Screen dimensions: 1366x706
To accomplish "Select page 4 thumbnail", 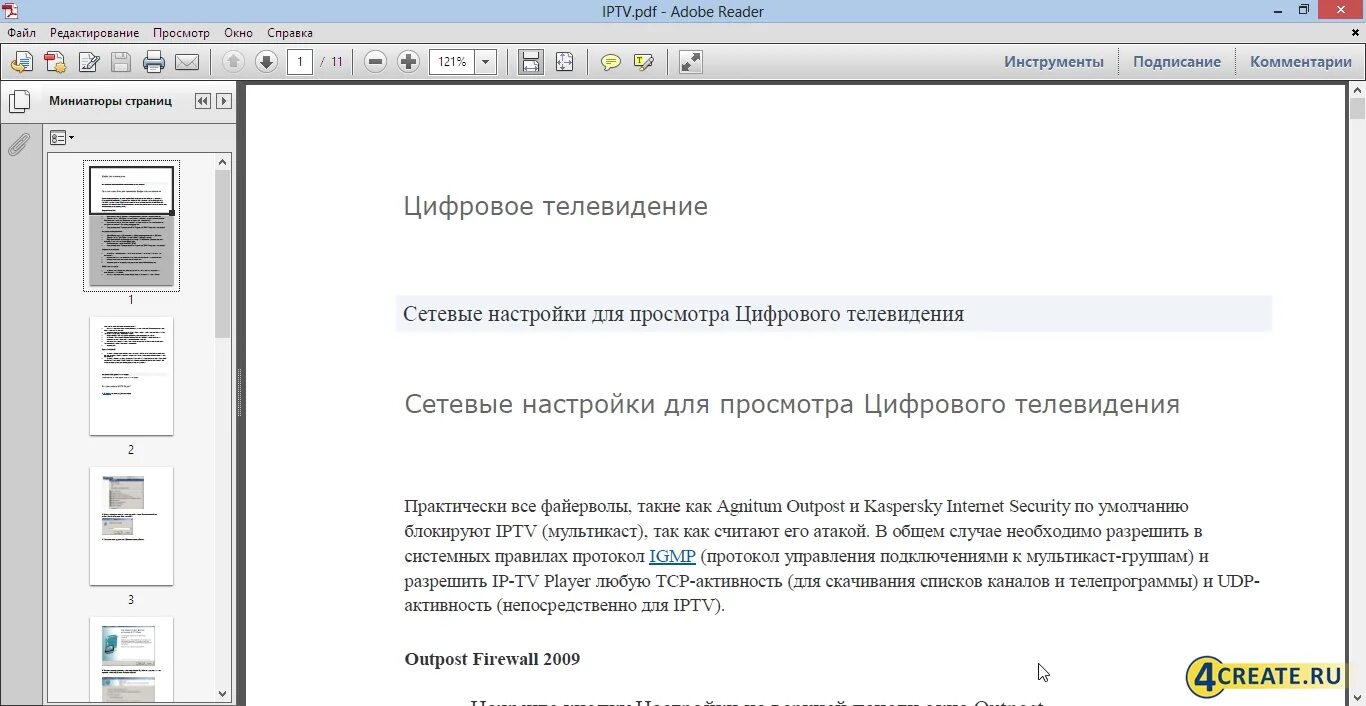I will click(x=131, y=660).
